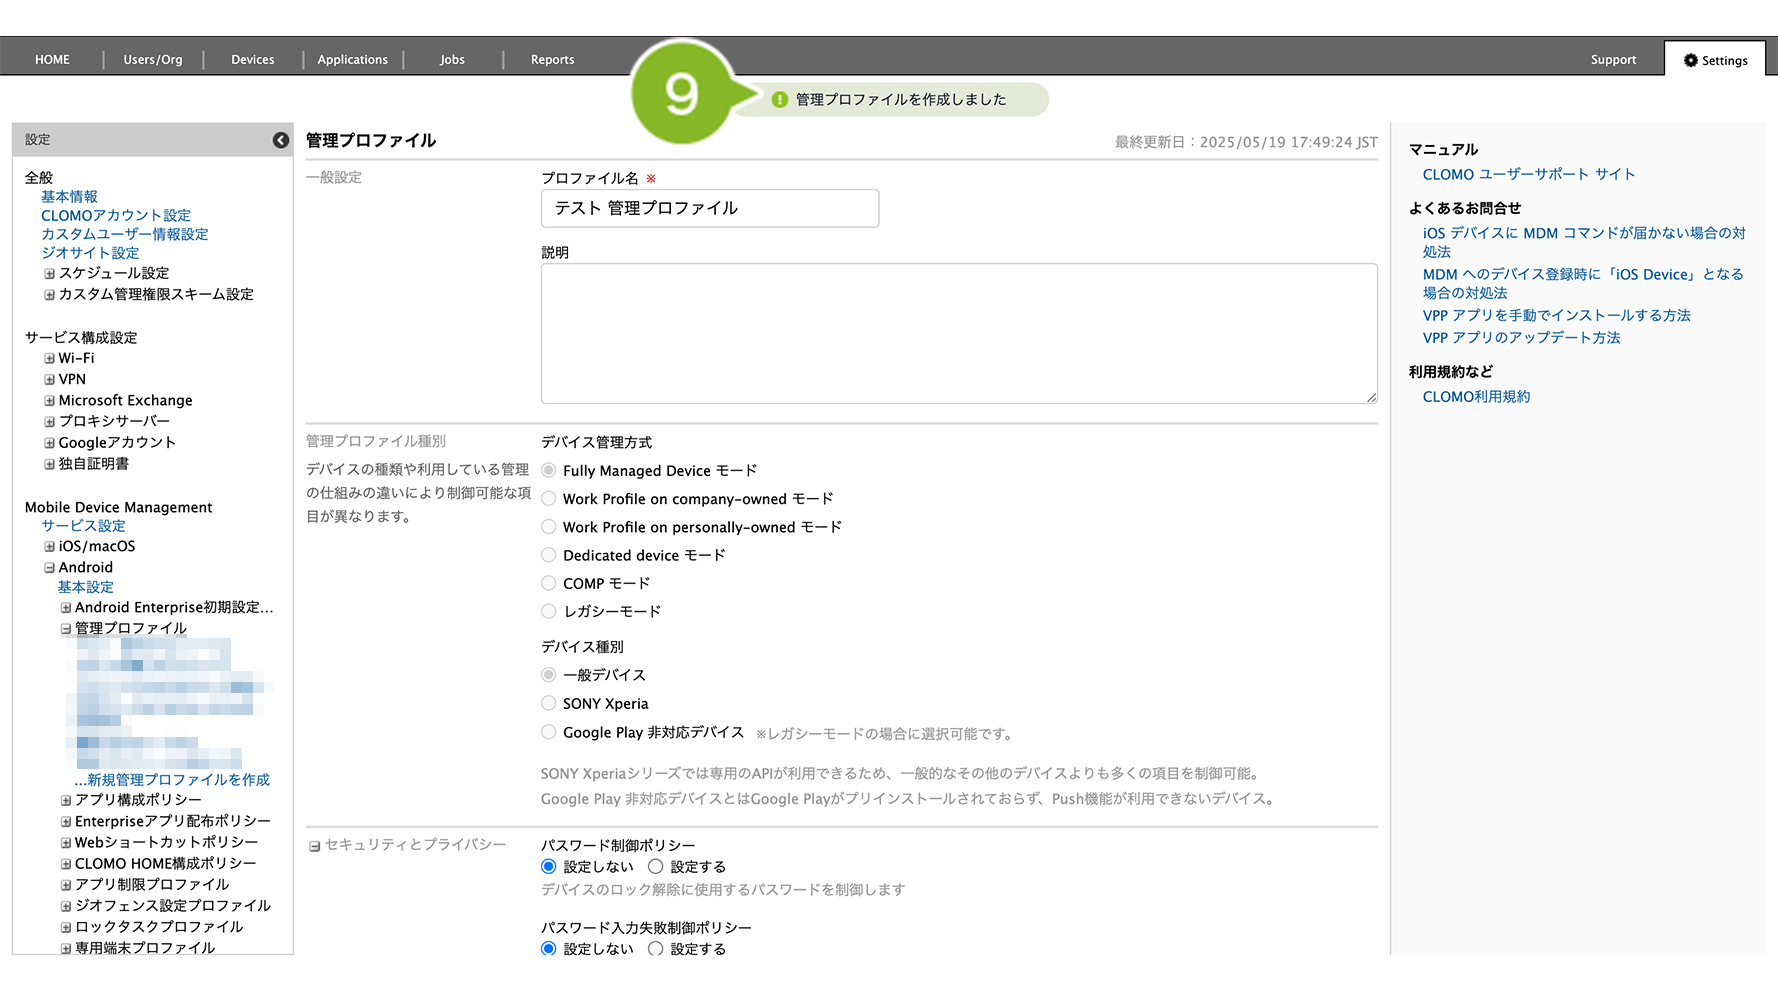The image size is (1778, 1000).
Task: Set パスワード制御ポリシー to 設定しない
Action: pos(549,866)
